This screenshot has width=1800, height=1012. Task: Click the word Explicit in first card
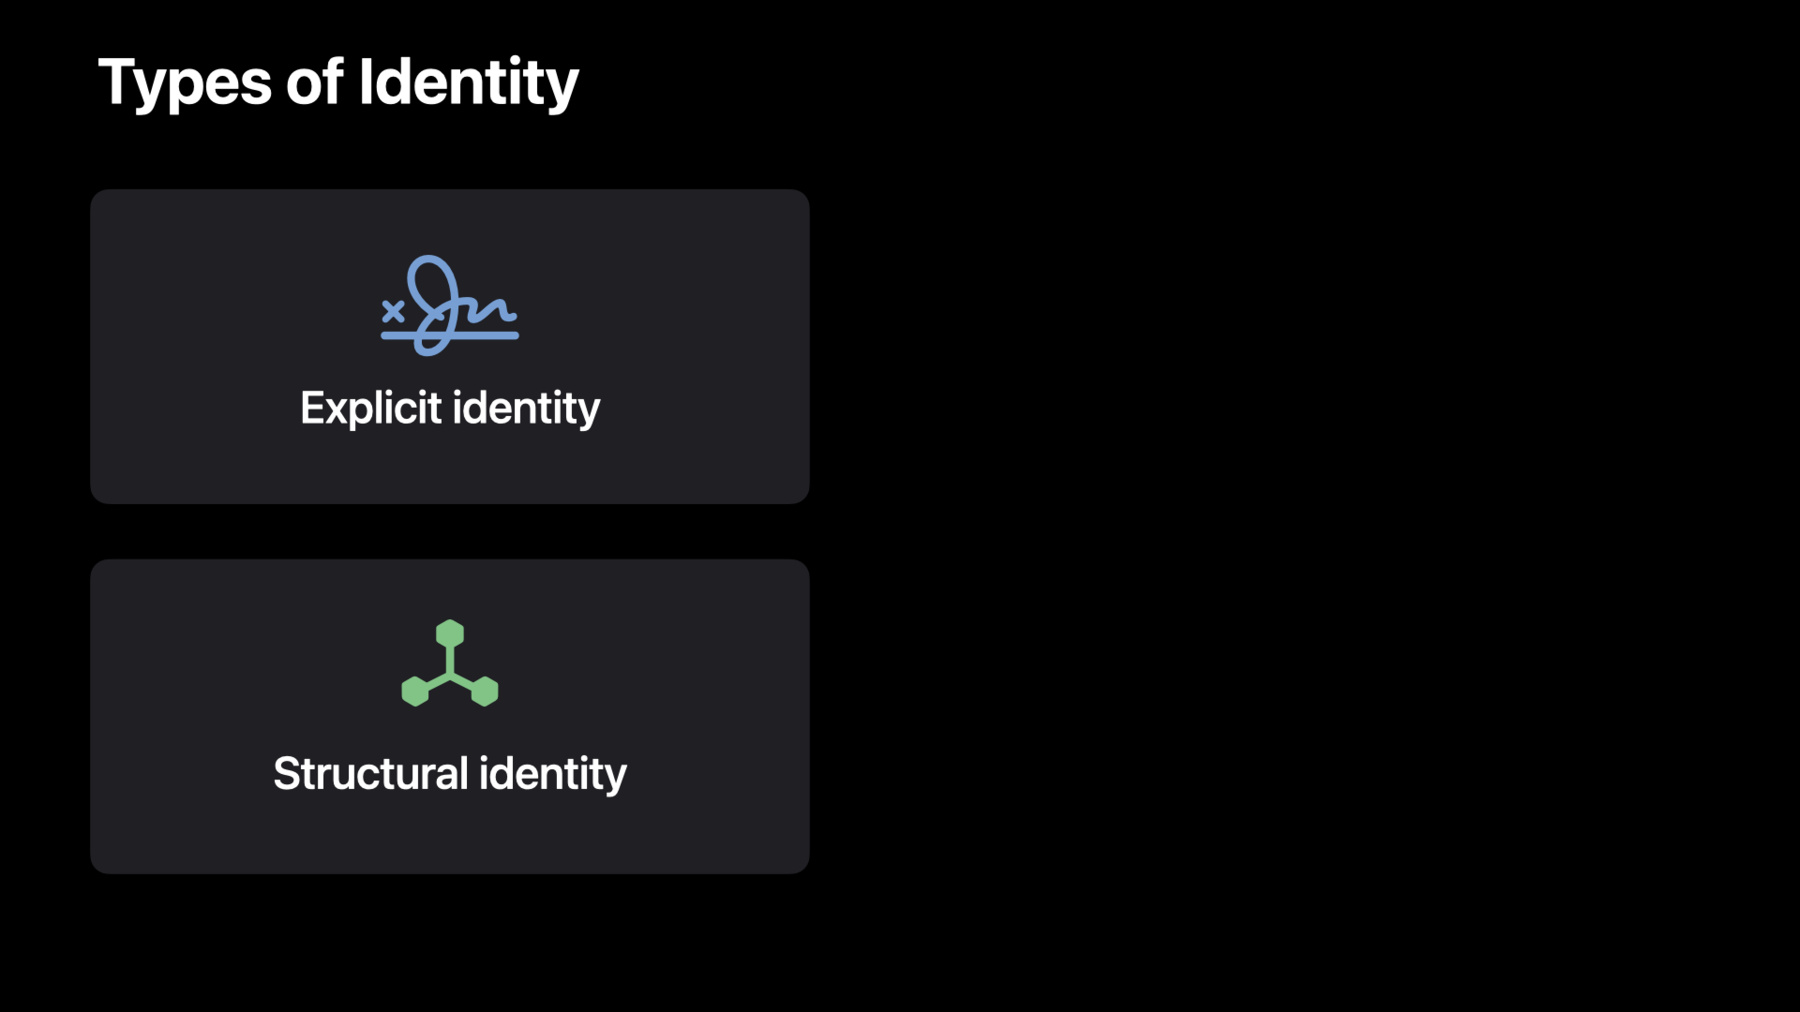coord(371,408)
